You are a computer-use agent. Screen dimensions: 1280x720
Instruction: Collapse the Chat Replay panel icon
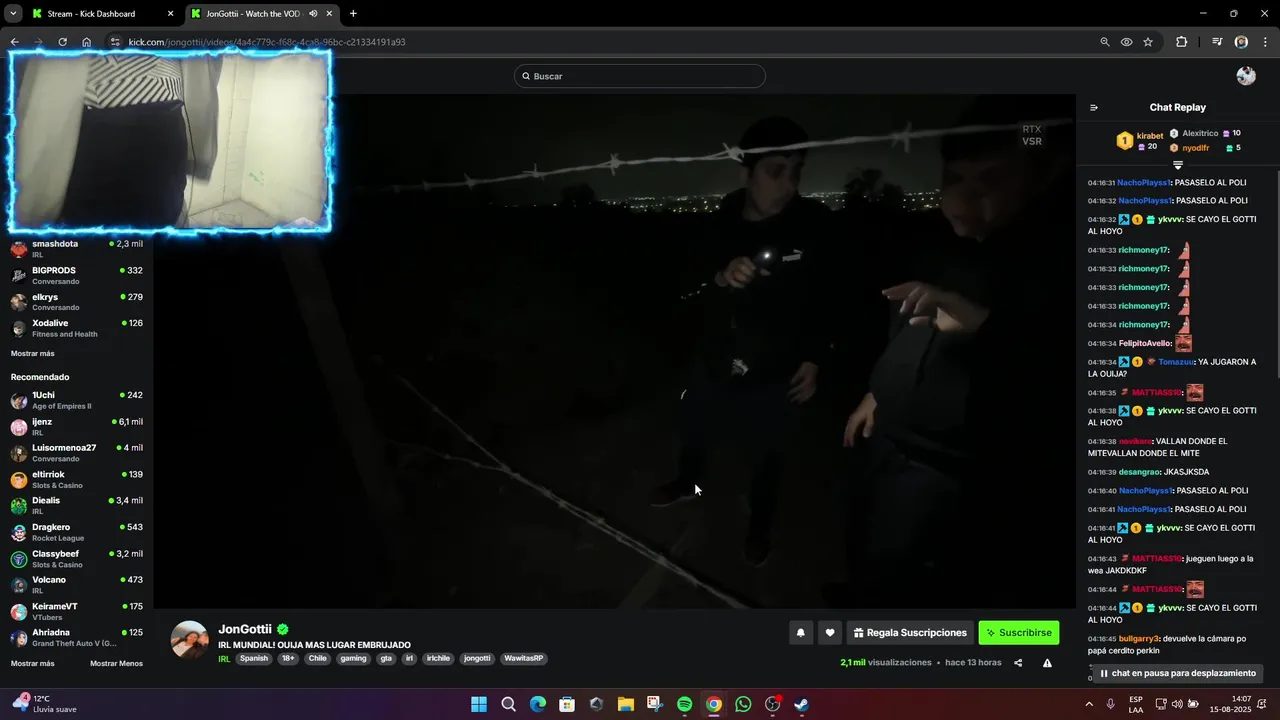coord(1094,108)
